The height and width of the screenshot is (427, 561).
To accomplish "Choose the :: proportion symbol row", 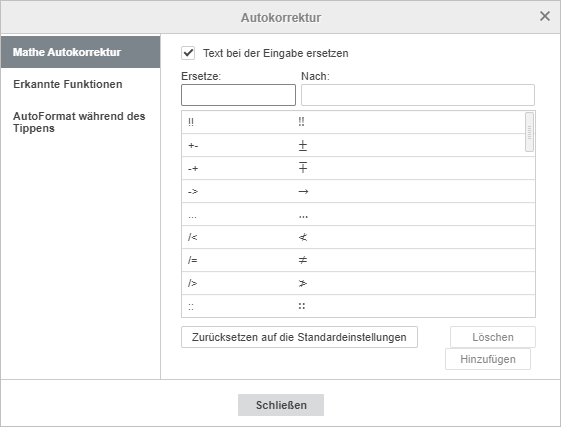I will [358, 306].
